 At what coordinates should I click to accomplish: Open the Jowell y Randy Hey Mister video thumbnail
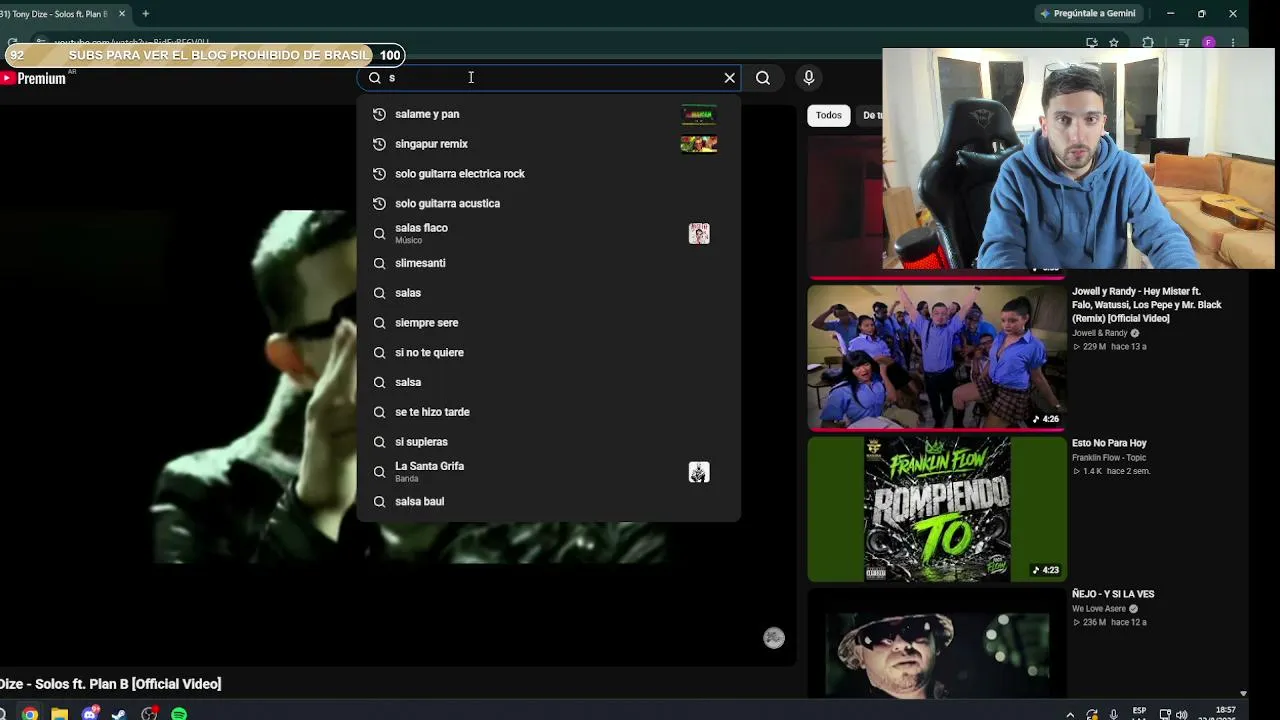[x=937, y=358]
